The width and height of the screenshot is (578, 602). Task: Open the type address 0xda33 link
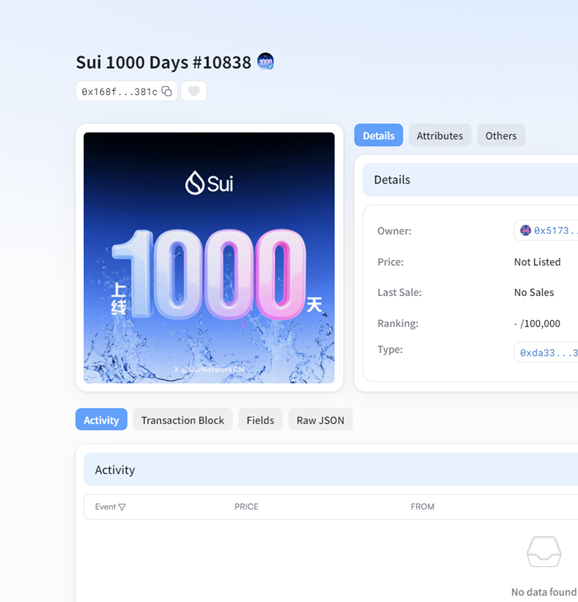548,352
